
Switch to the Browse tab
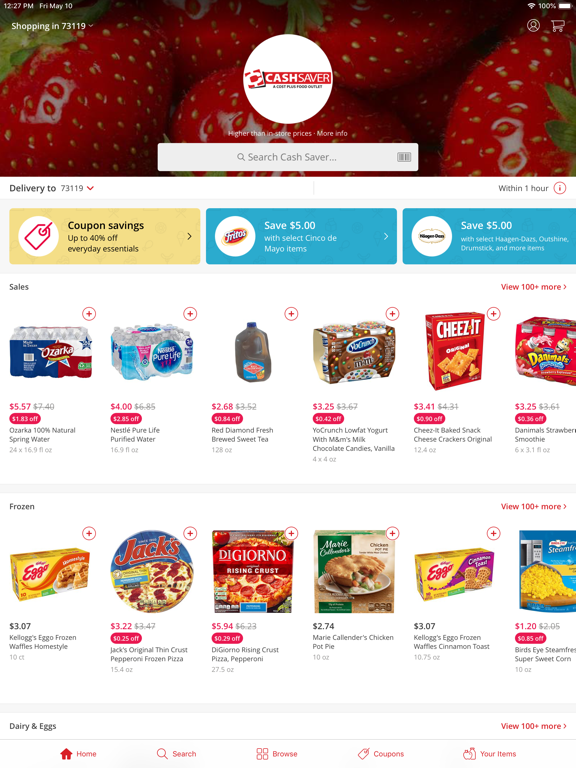pyautogui.click(x=277, y=753)
